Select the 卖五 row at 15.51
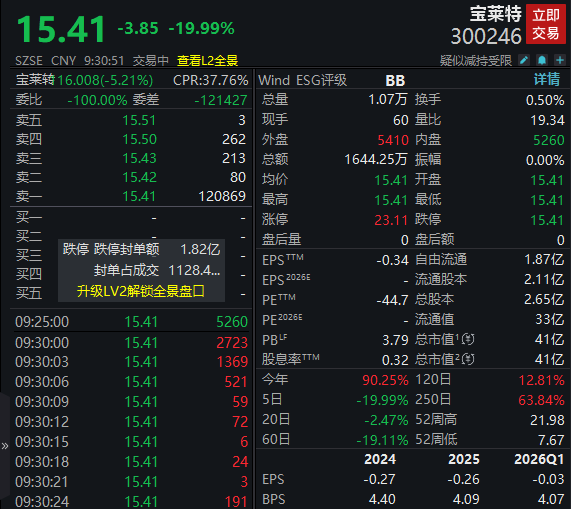571x509 pixels. 131,121
